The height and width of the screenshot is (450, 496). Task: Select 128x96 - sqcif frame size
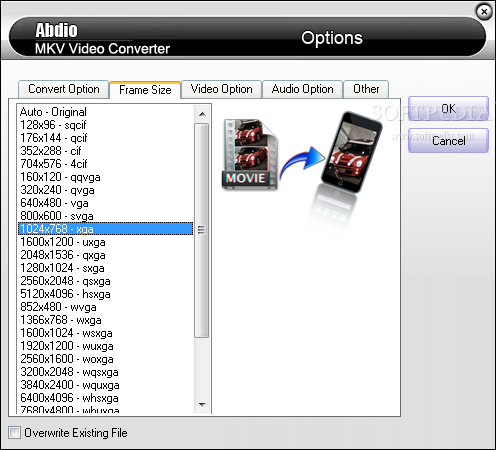(x=105, y=125)
